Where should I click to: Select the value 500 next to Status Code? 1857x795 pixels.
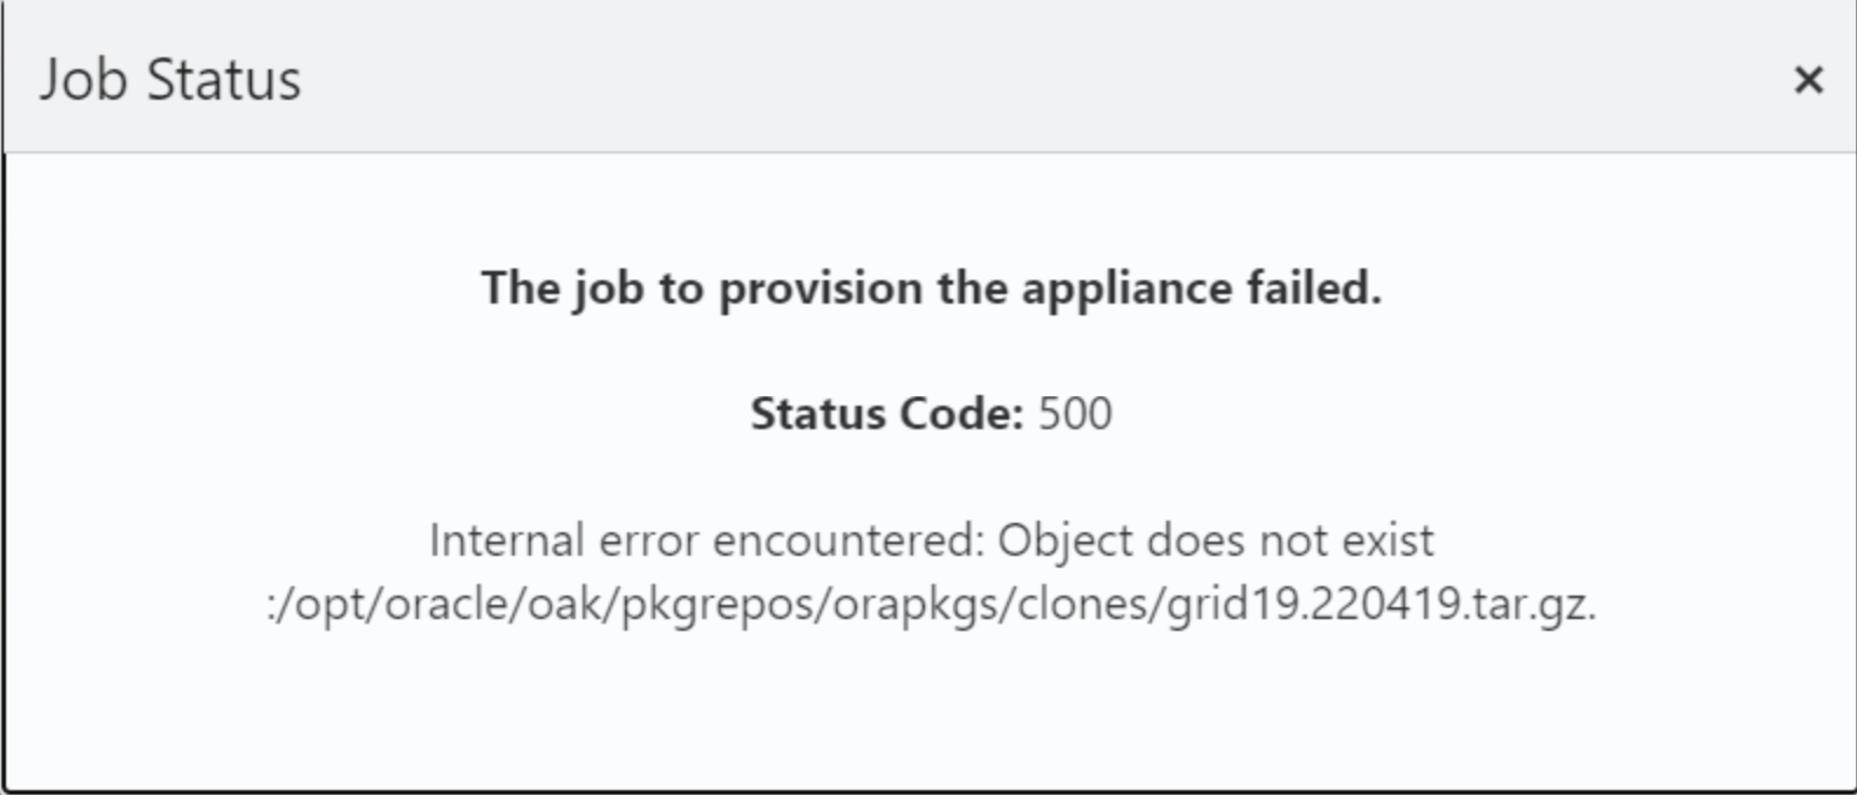click(1075, 413)
